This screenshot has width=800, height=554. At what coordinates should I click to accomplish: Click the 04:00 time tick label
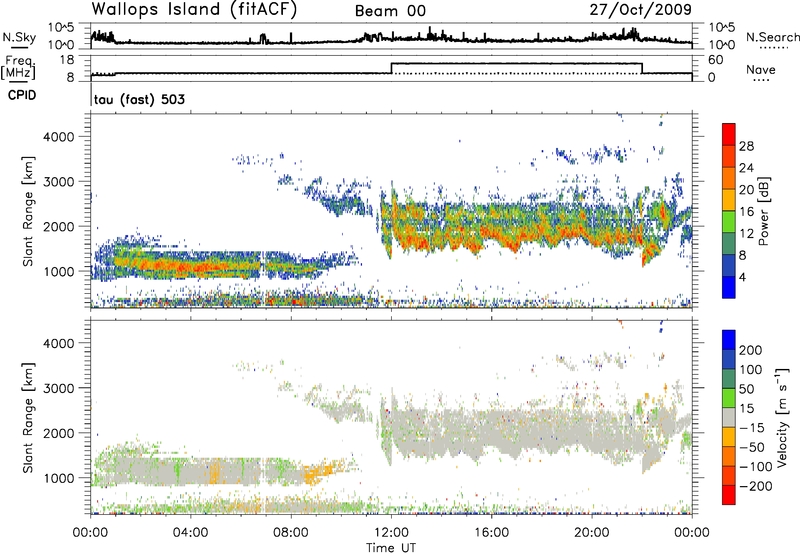(190, 533)
